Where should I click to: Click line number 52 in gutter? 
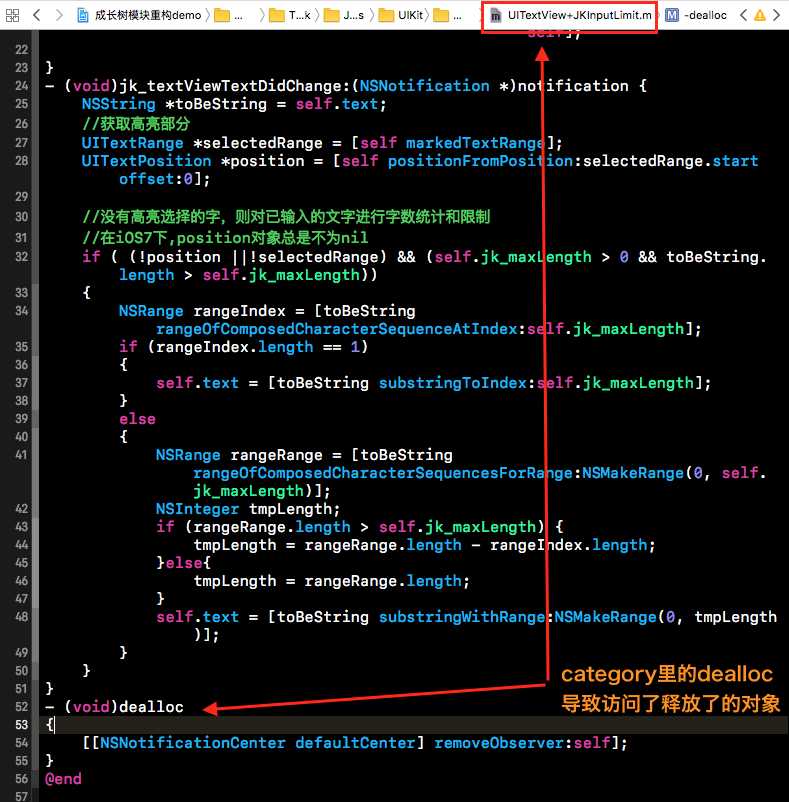21,706
